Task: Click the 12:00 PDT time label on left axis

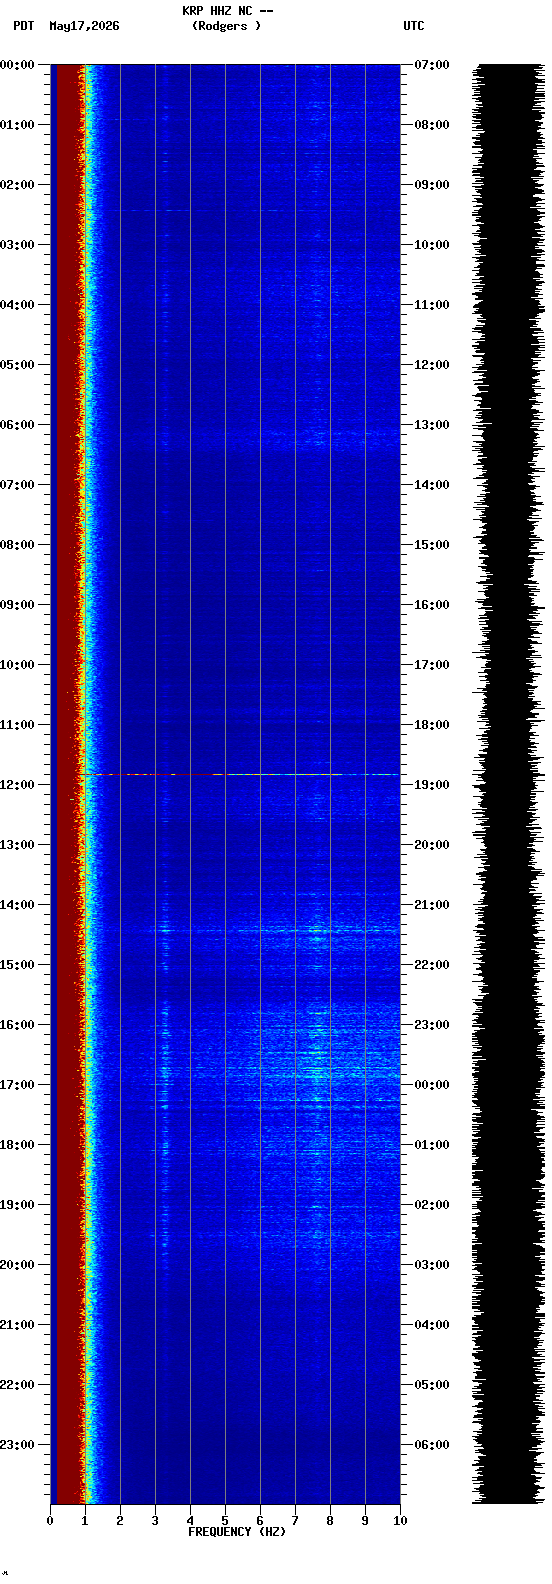Action: (17, 785)
